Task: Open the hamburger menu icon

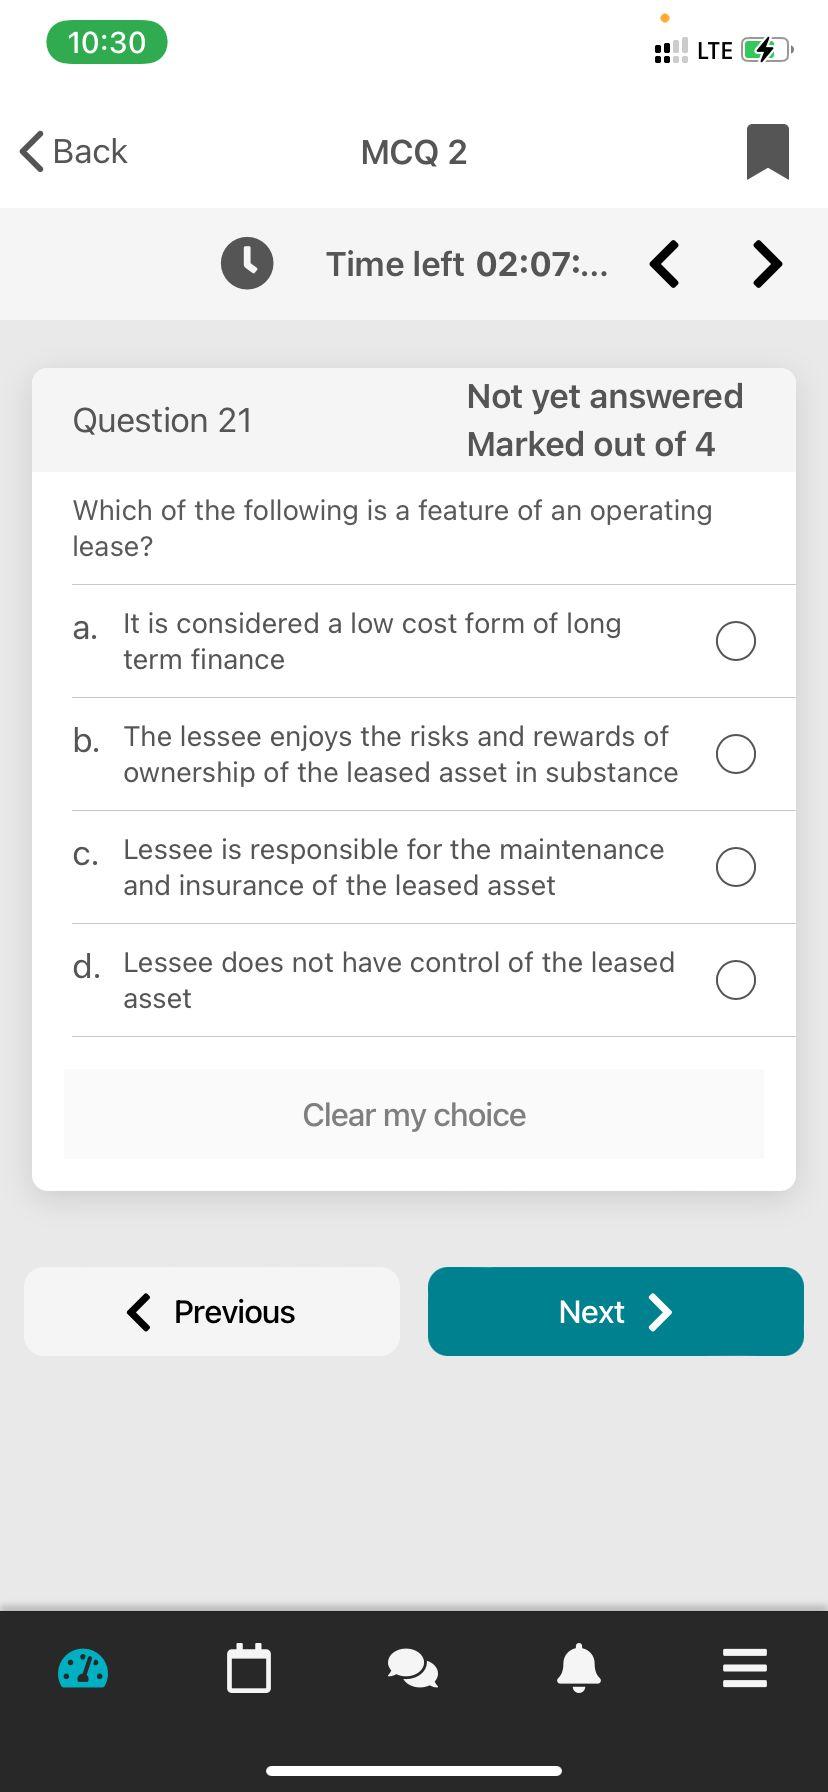Action: coord(744,1669)
